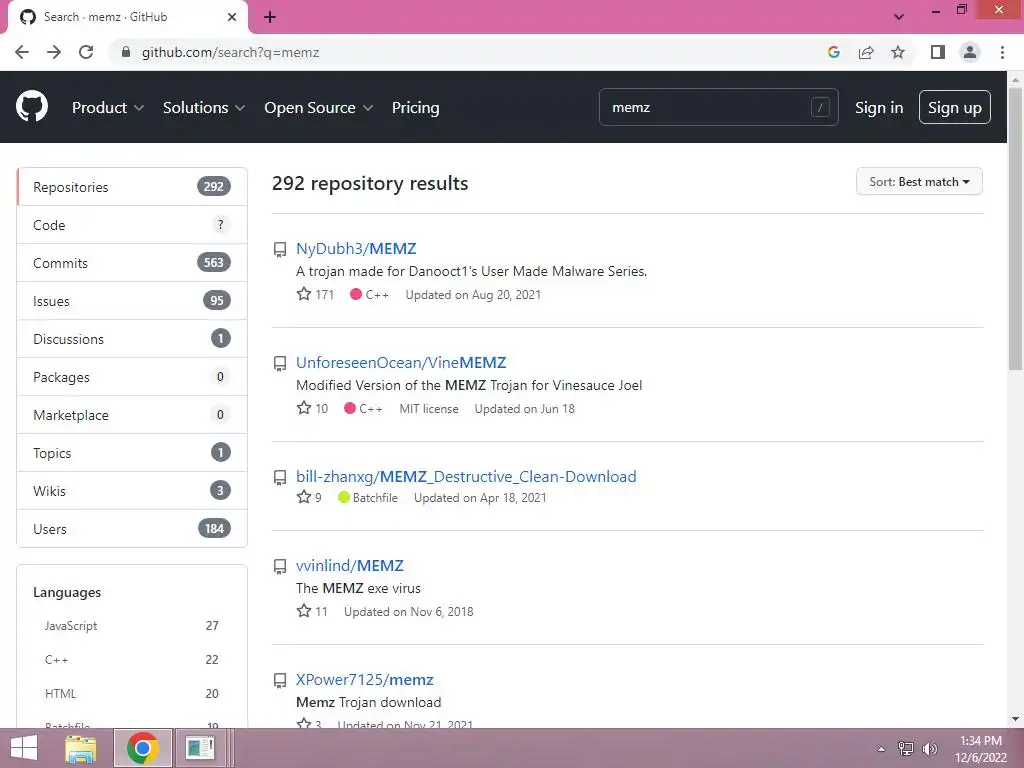Expand the Open Source menu
Image resolution: width=1024 pixels, height=768 pixels.
pyautogui.click(x=319, y=108)
